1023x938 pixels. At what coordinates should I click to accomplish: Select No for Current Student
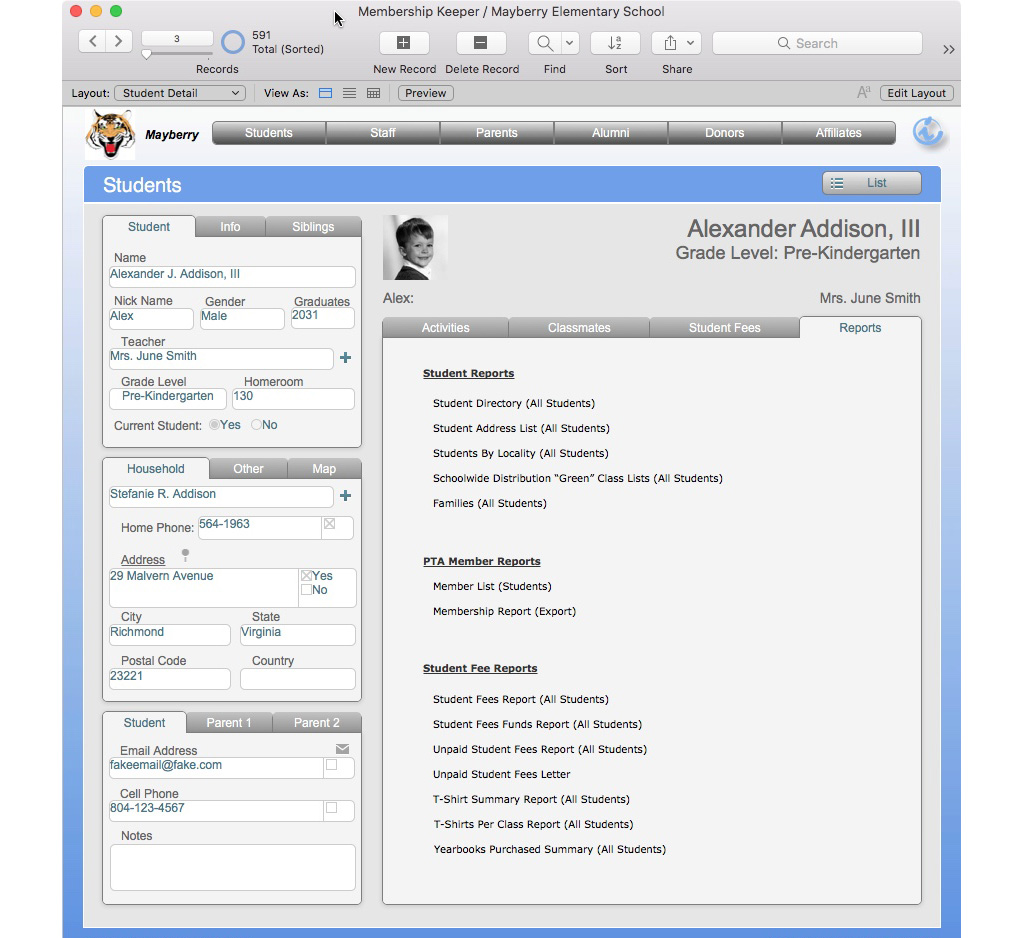click(x=256, y=425)
